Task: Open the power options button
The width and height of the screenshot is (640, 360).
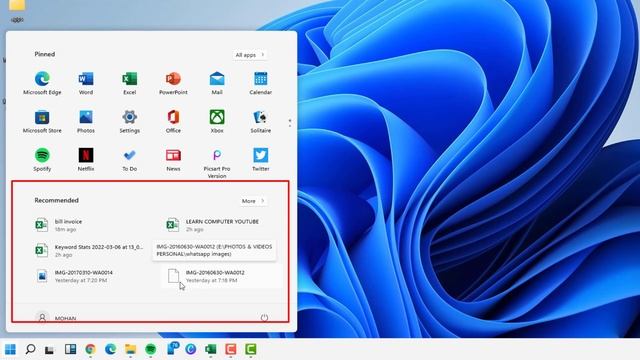Action: [264, 318]
